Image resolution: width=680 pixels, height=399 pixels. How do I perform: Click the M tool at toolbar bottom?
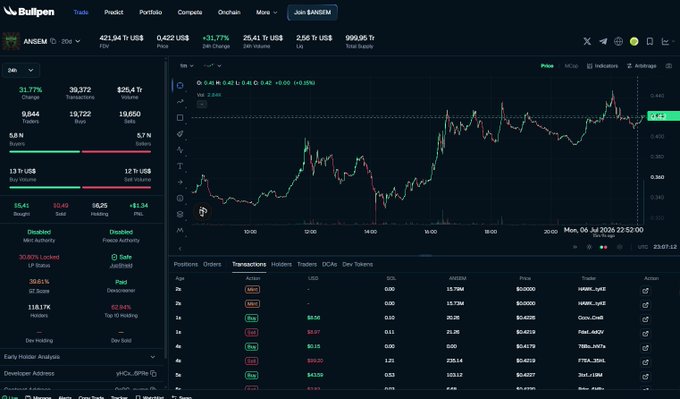click(180, 230)
